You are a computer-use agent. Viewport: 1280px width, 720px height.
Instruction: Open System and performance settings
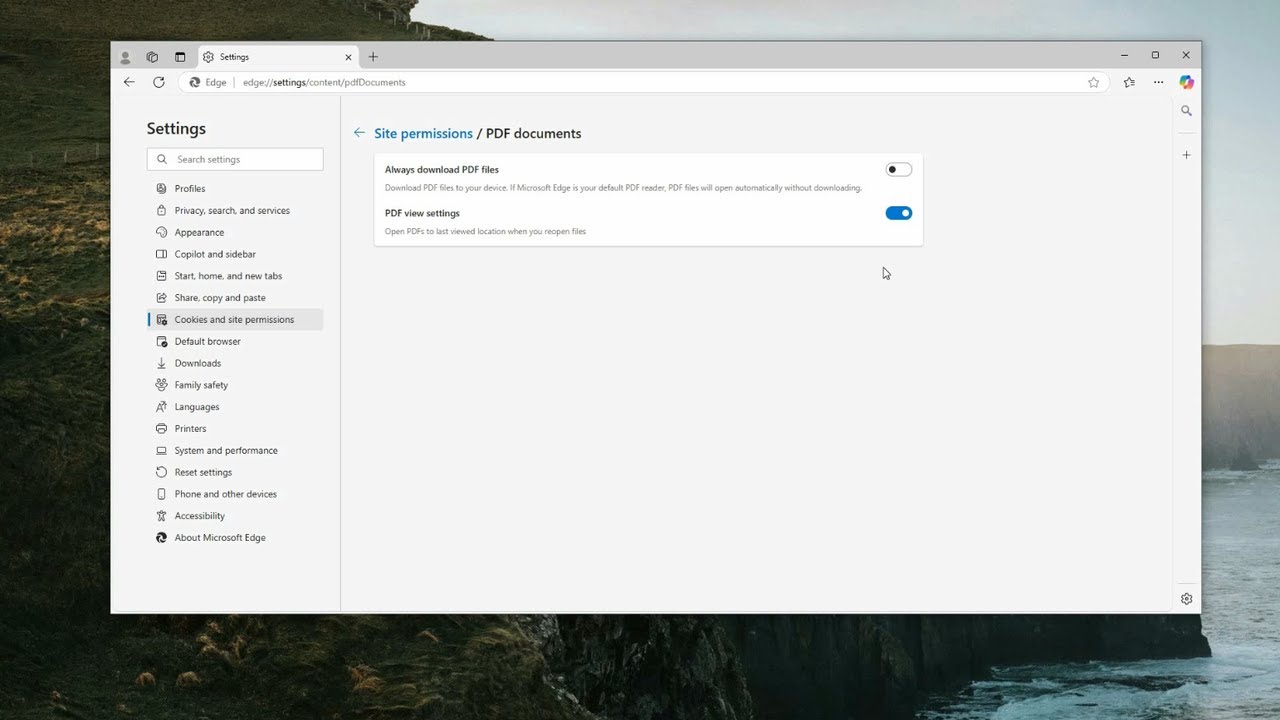(235, 451)
